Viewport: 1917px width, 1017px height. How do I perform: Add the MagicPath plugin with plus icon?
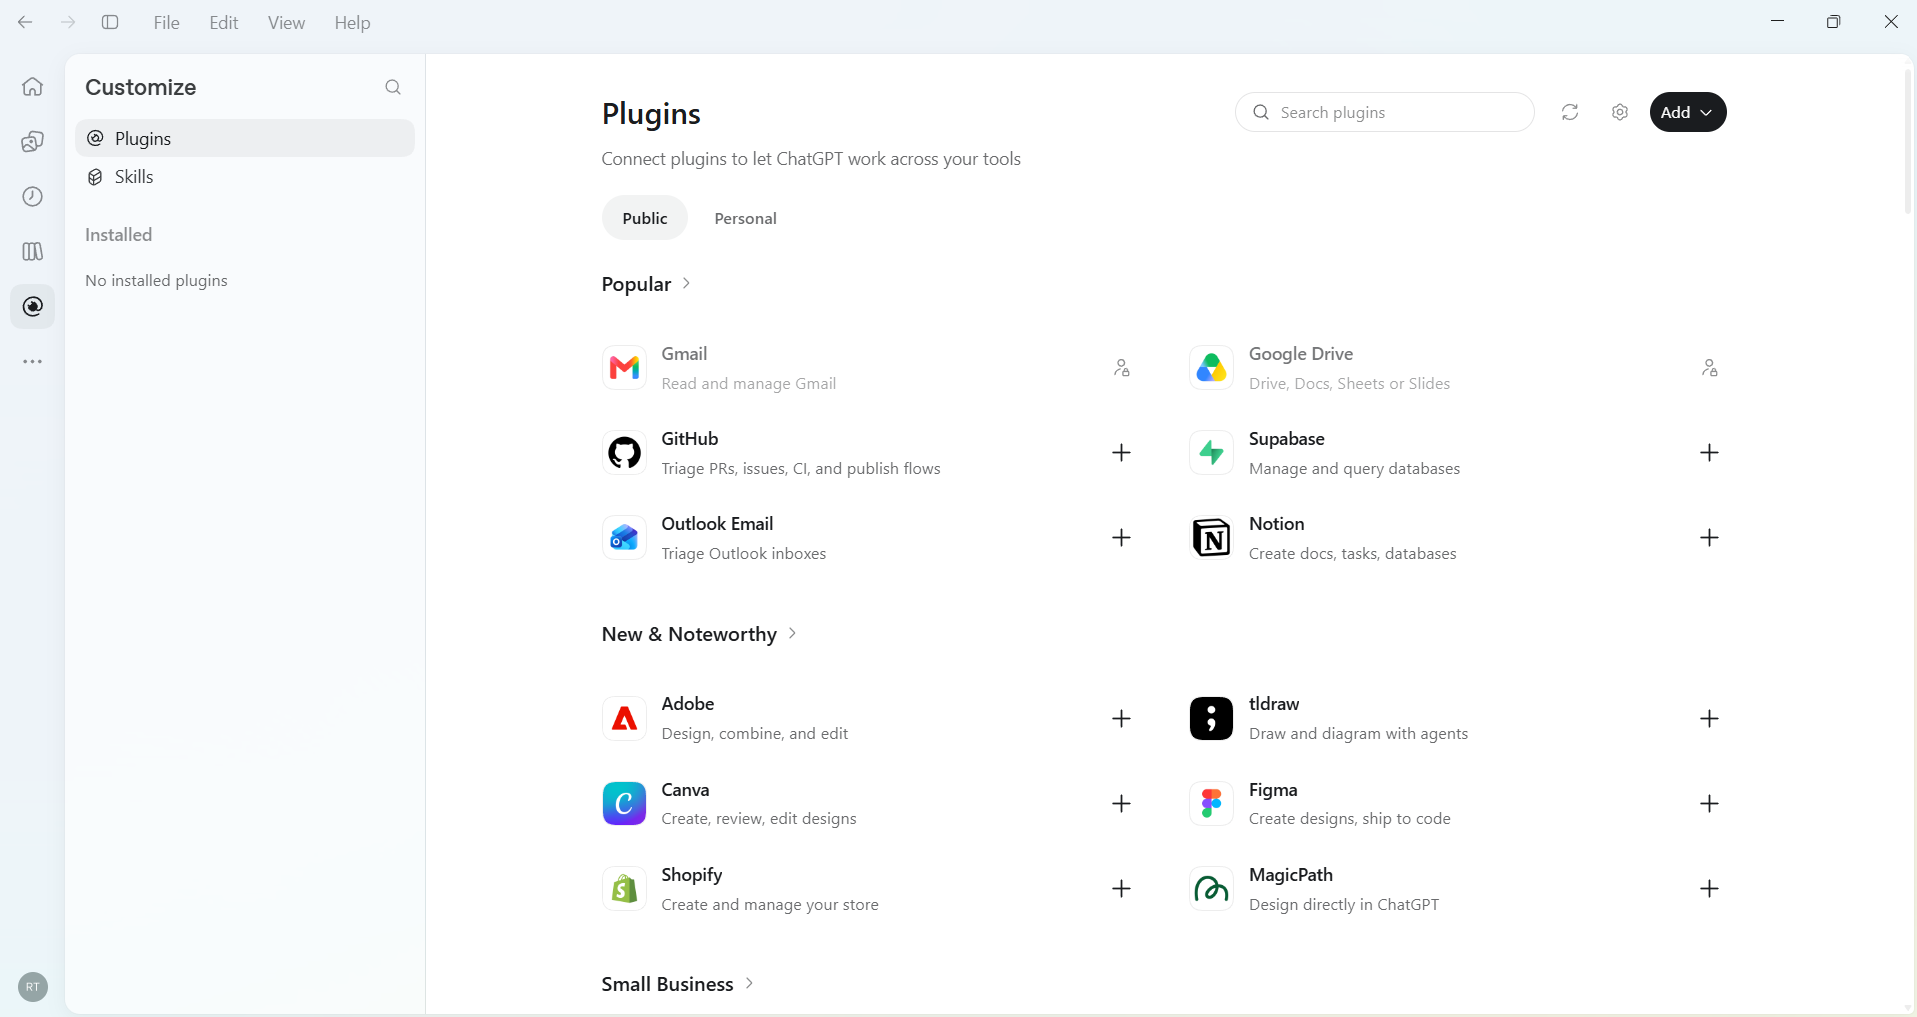(x=1710, y=889)
